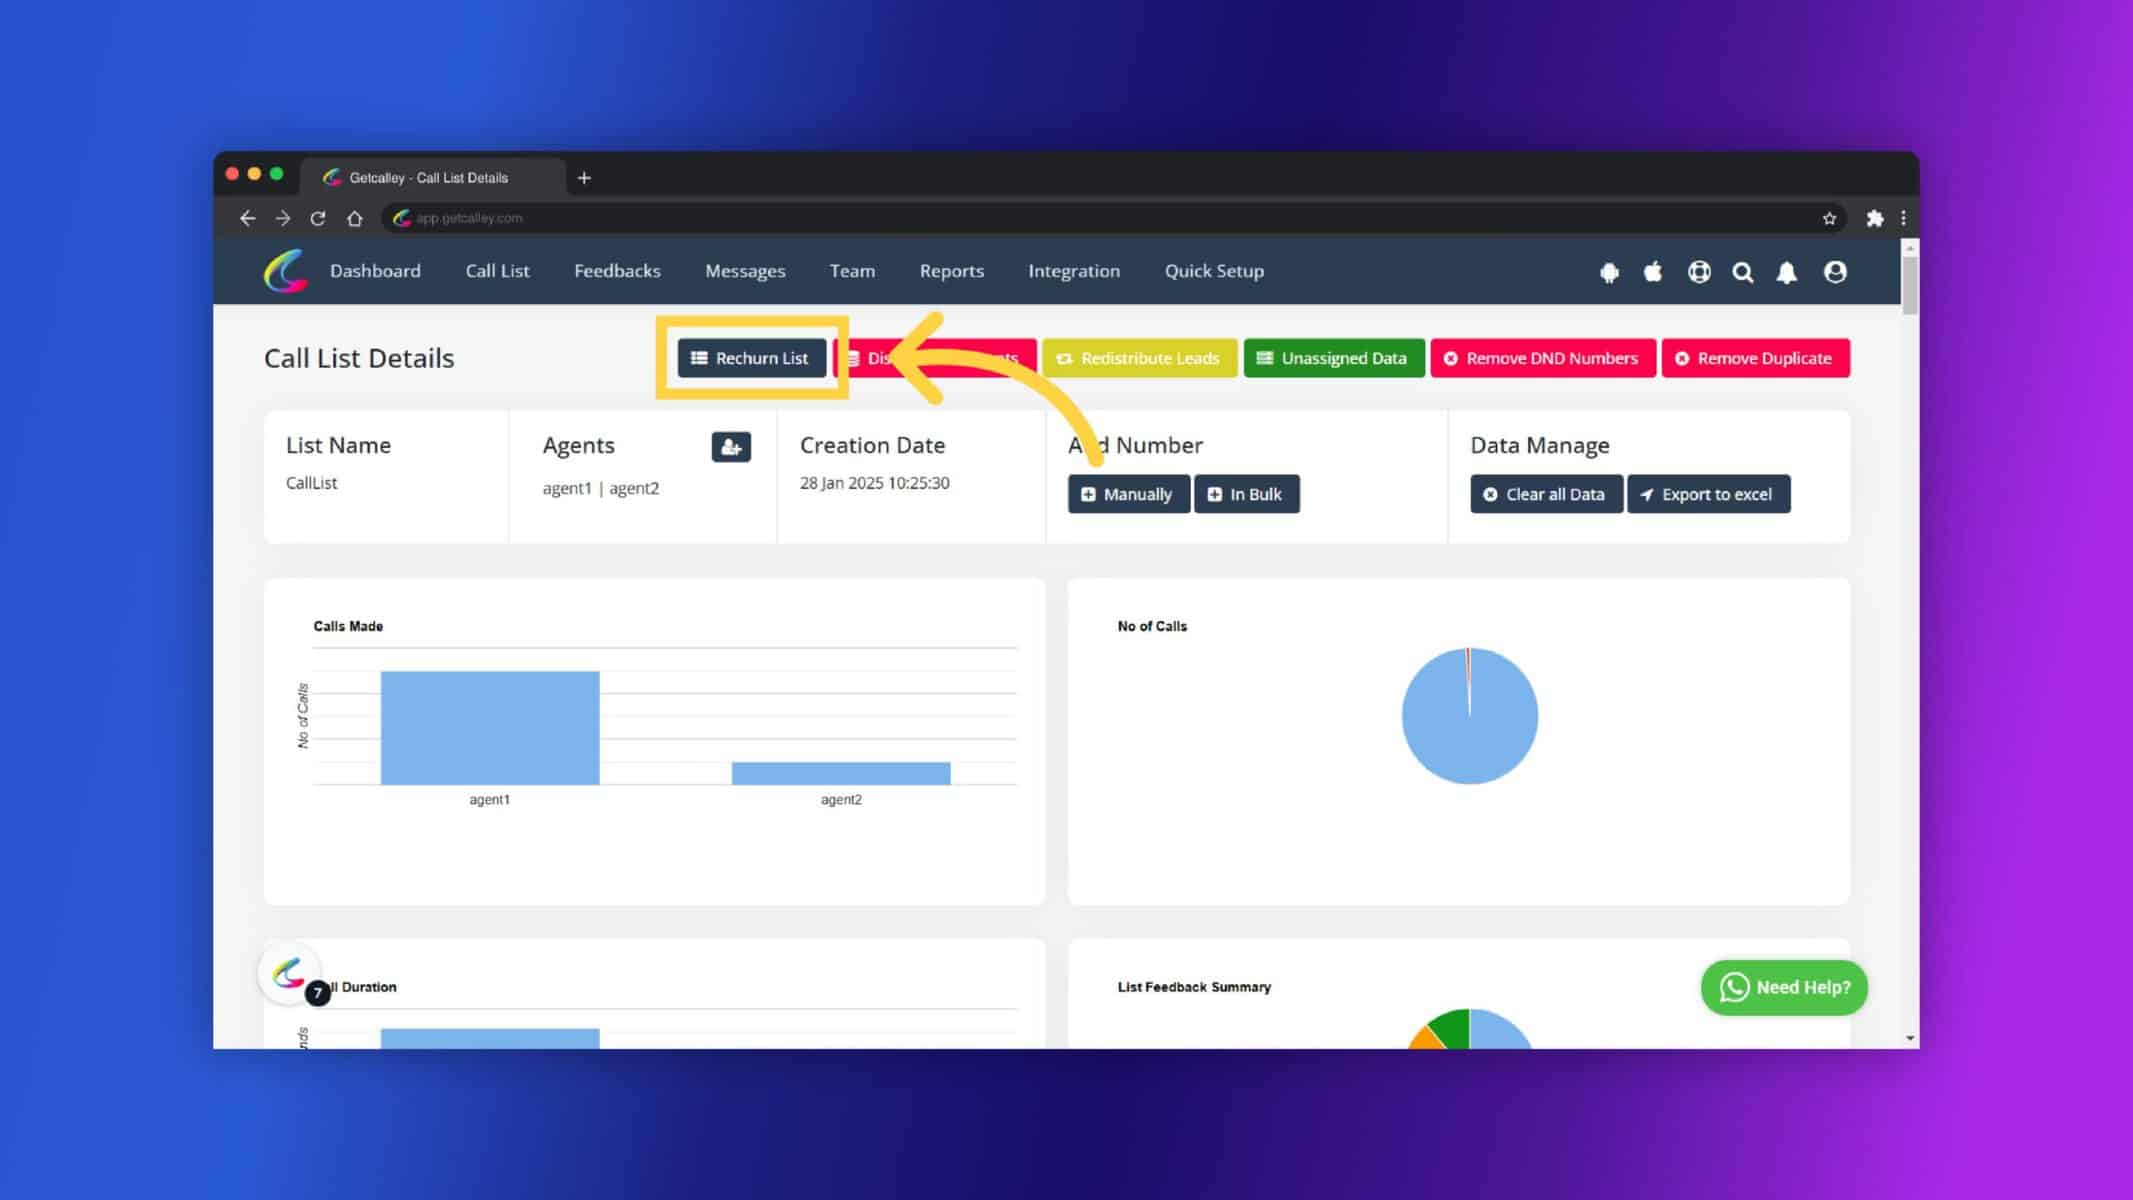Click the search magnifier icon in navbar
2133x1200 pixels.
pyautogui.click(x=1743, y=272)
